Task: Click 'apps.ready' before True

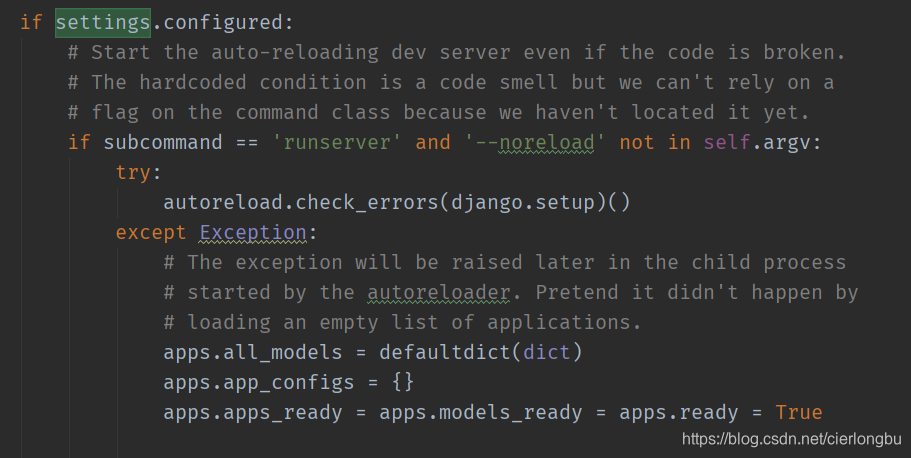Action: [679, 413]
